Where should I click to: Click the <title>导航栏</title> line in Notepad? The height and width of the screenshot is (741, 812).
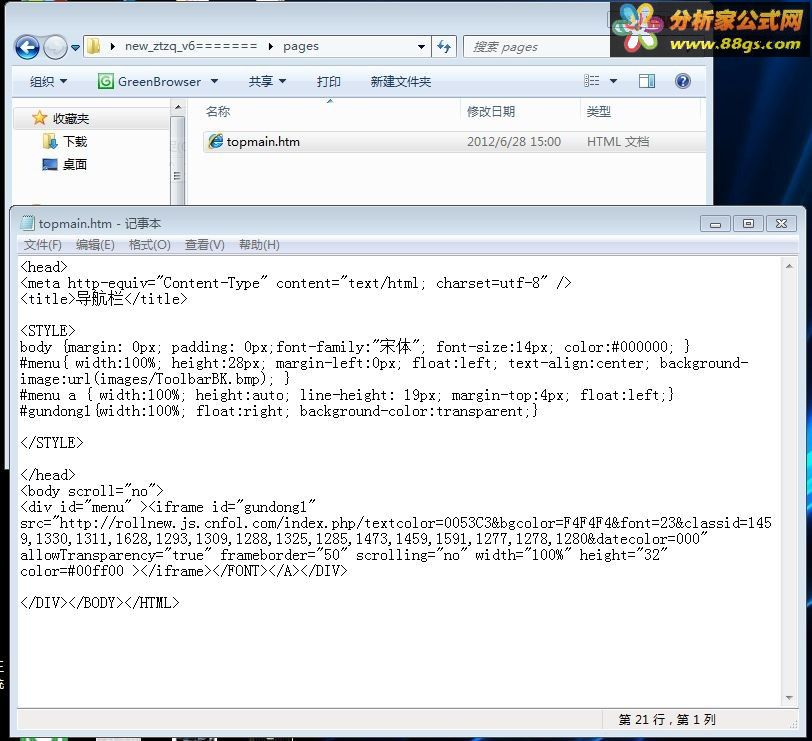(x=104, y=299)
